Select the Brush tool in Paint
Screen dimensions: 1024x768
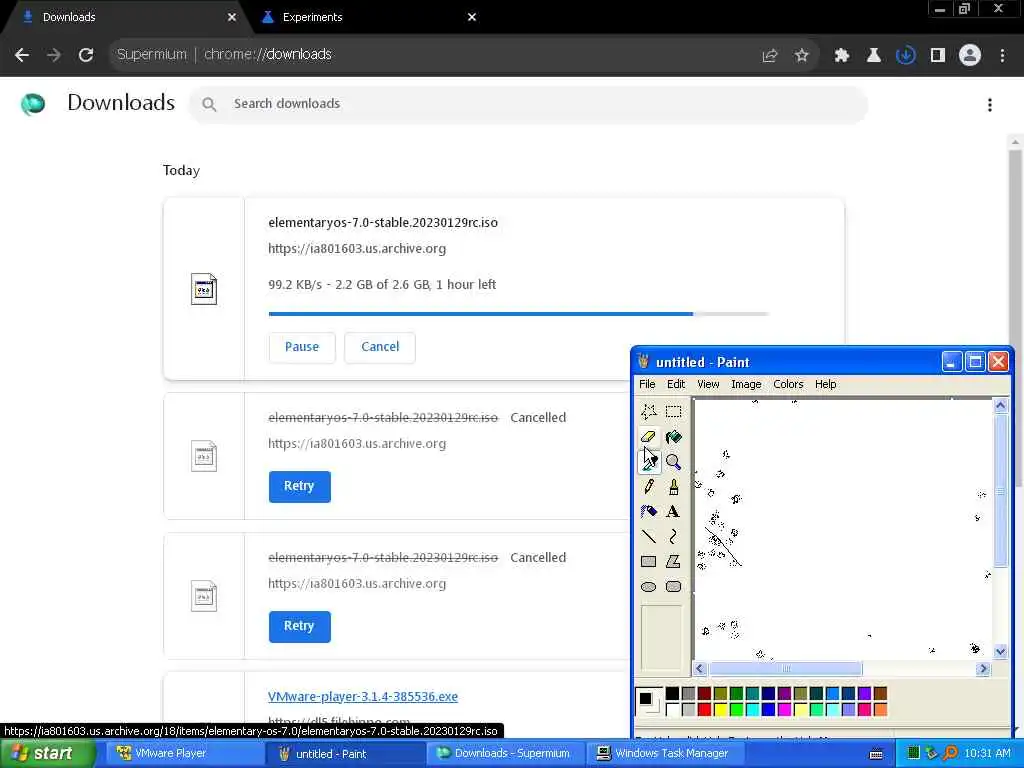coord(673,487)
